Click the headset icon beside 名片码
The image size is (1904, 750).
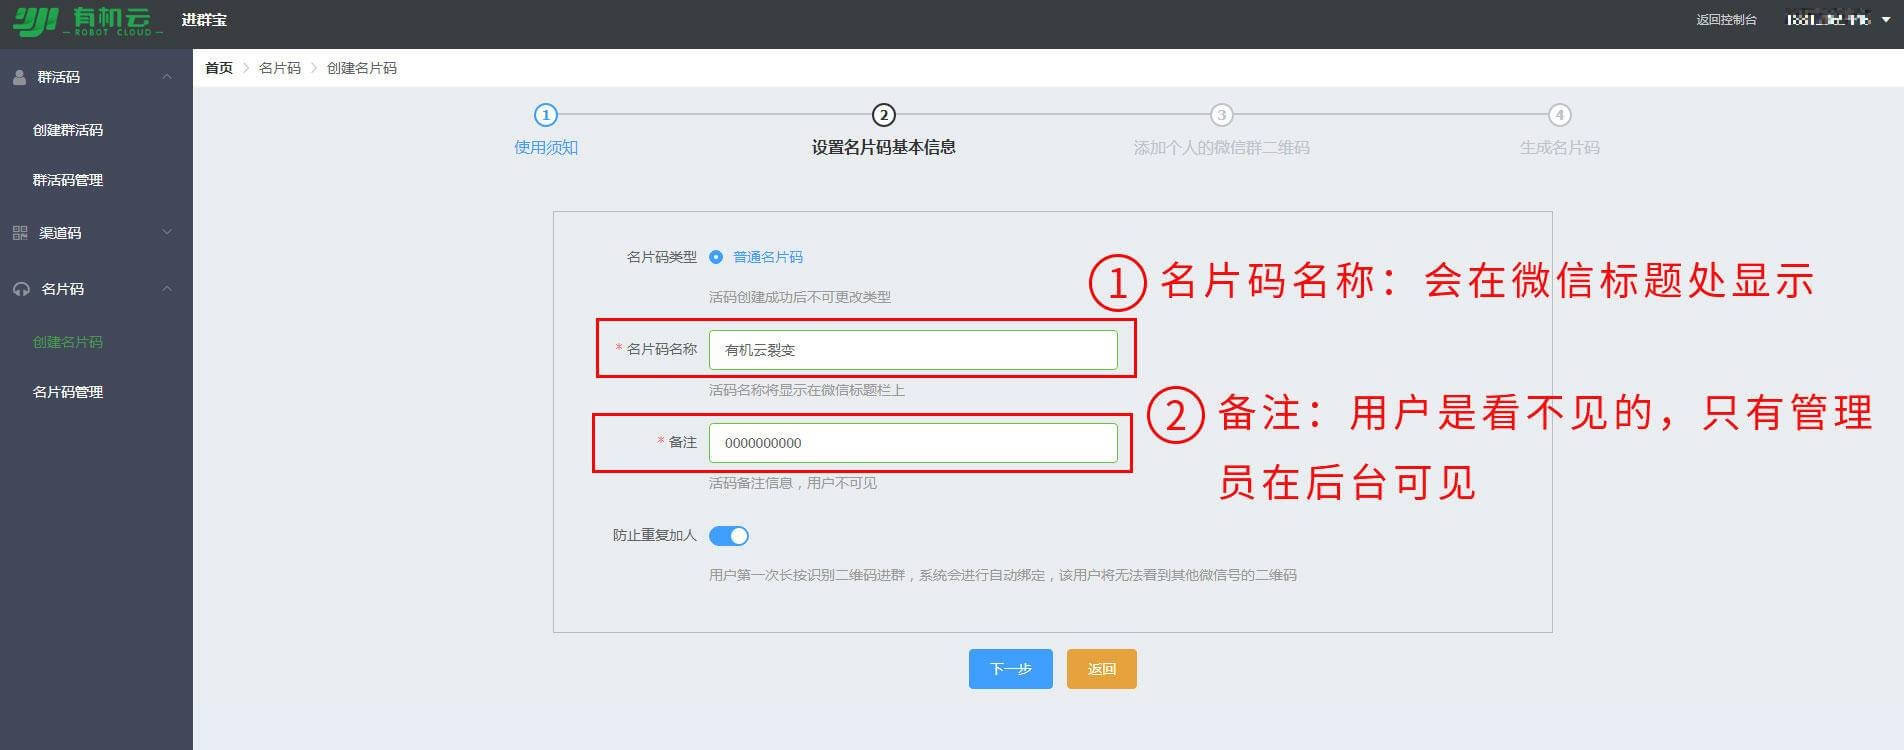pyautogui.click(x=21, y=289)
